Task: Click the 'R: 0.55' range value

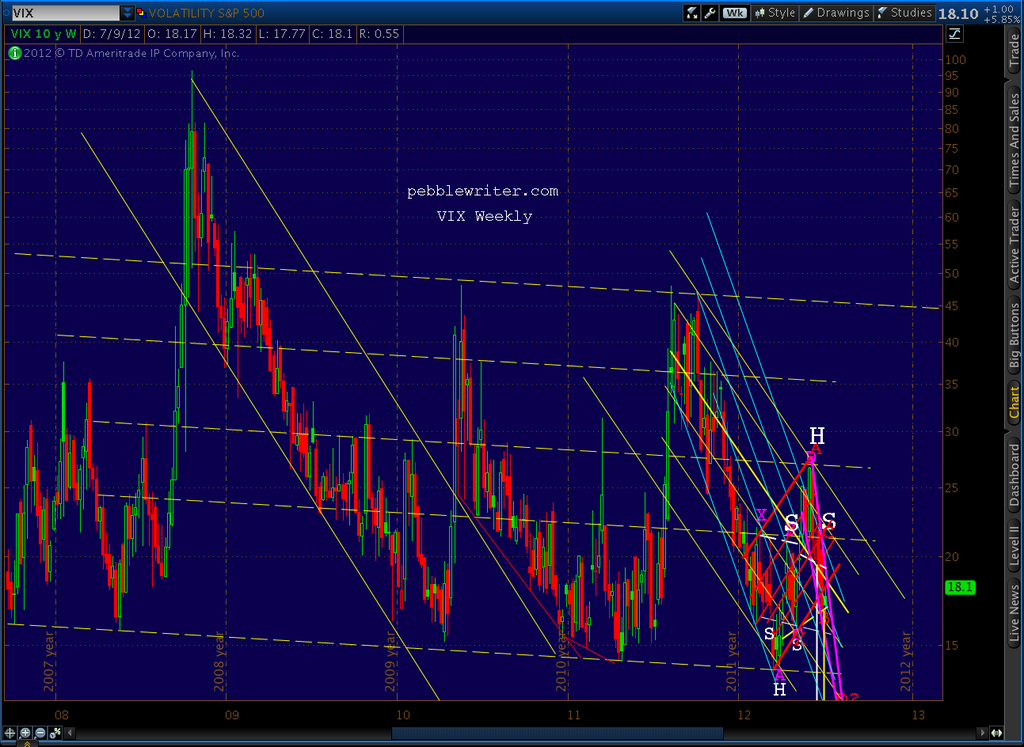Action: pos(379,33)
